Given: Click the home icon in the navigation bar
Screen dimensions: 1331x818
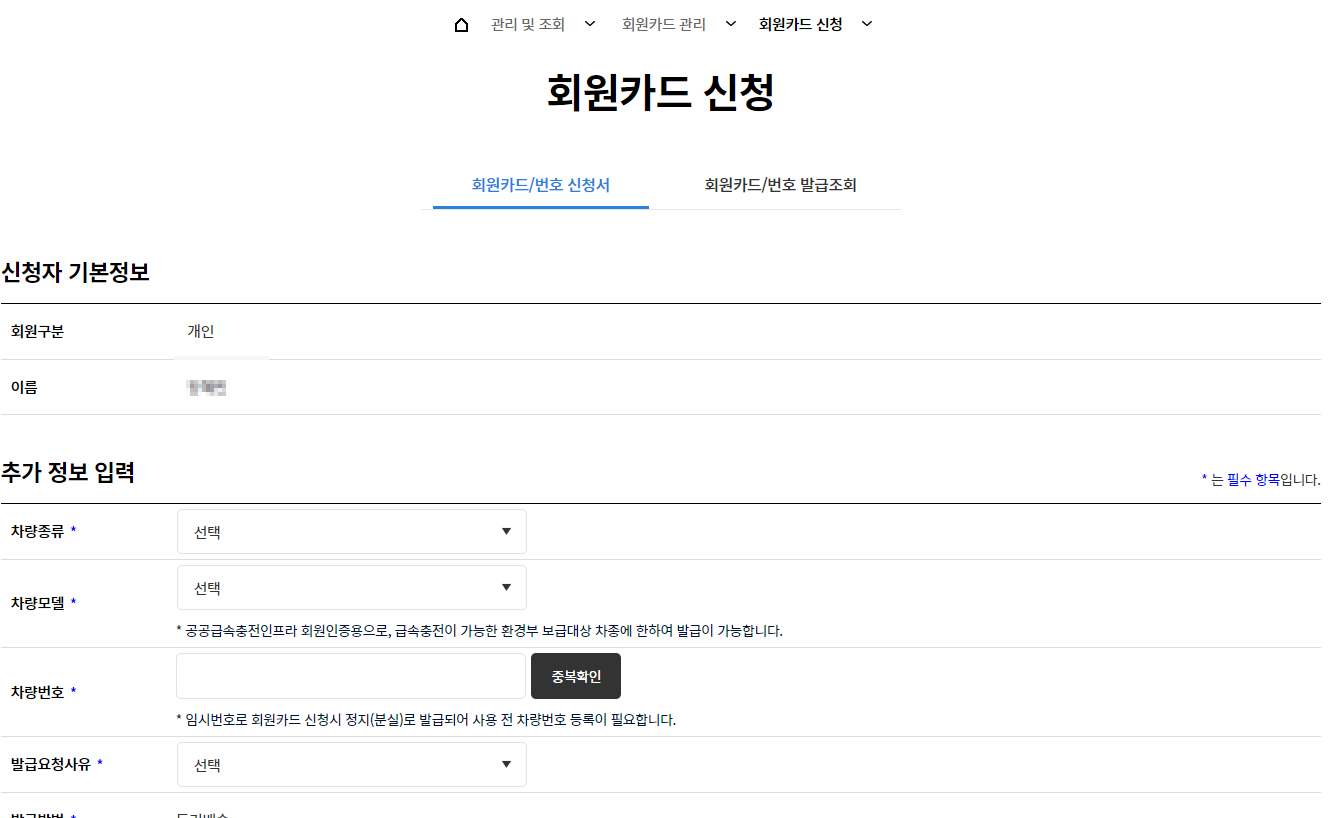Looking at the screenshot, I should point(460,23).
